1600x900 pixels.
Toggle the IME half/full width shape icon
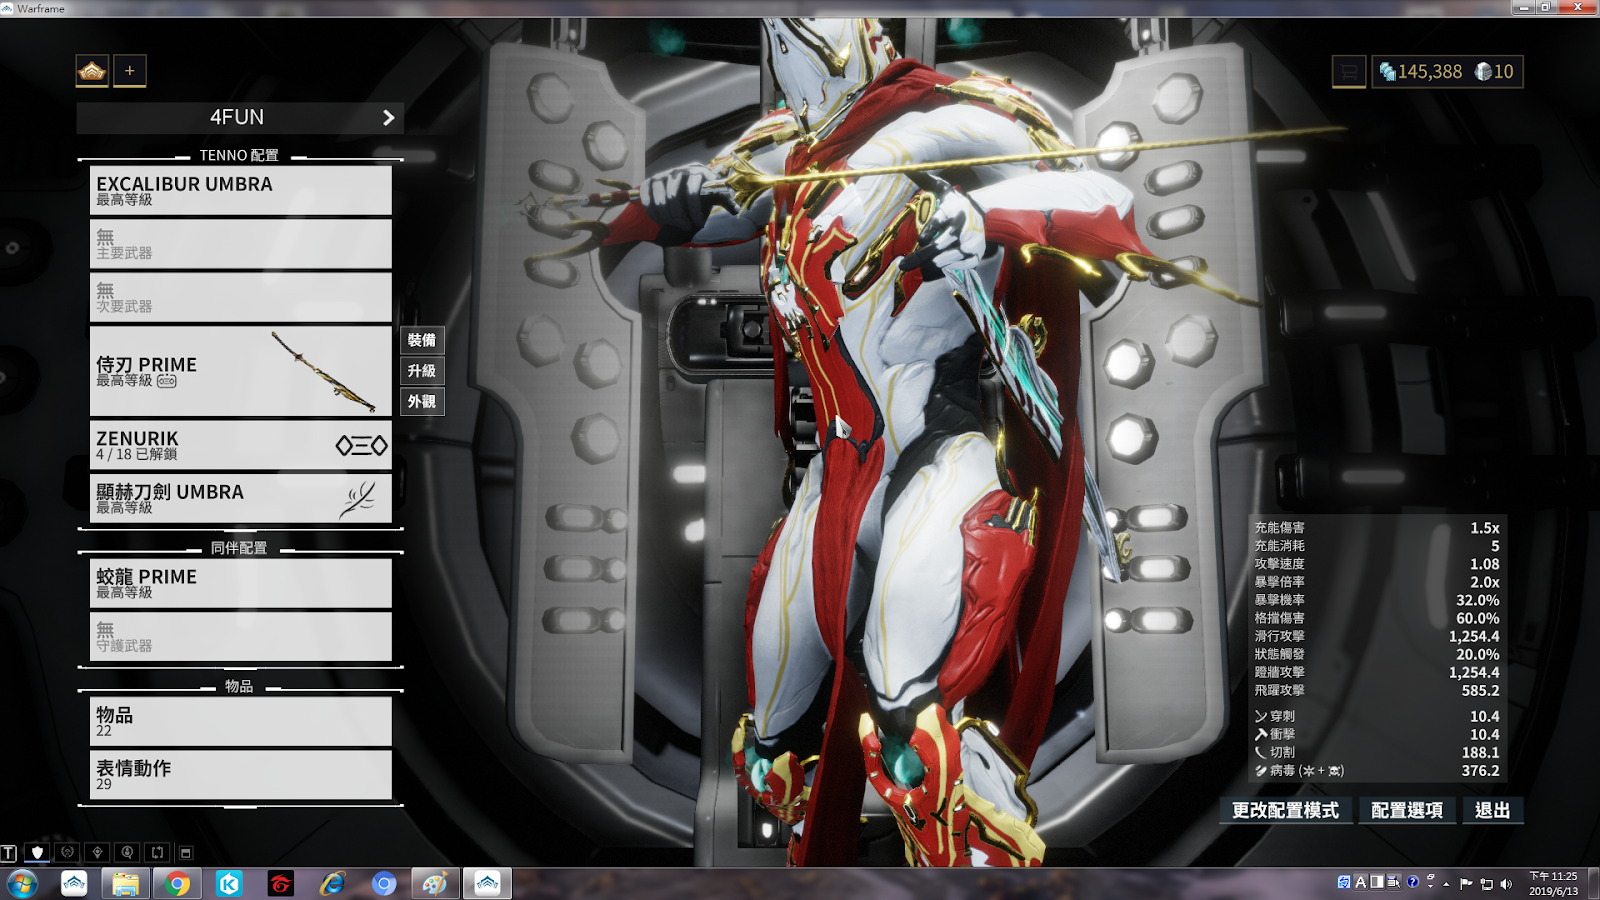[x=1377, y=882]
